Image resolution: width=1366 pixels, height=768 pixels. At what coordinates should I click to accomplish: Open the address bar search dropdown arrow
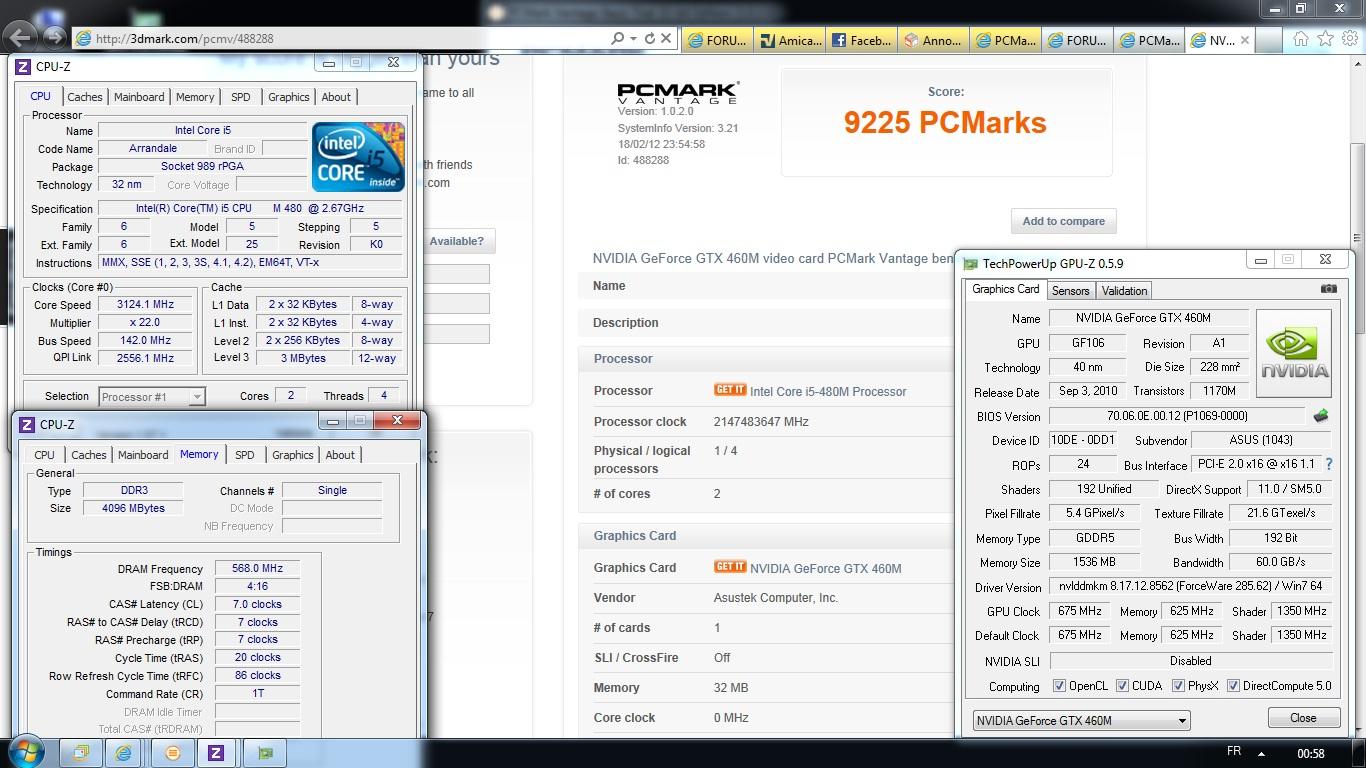pos(634,38)
